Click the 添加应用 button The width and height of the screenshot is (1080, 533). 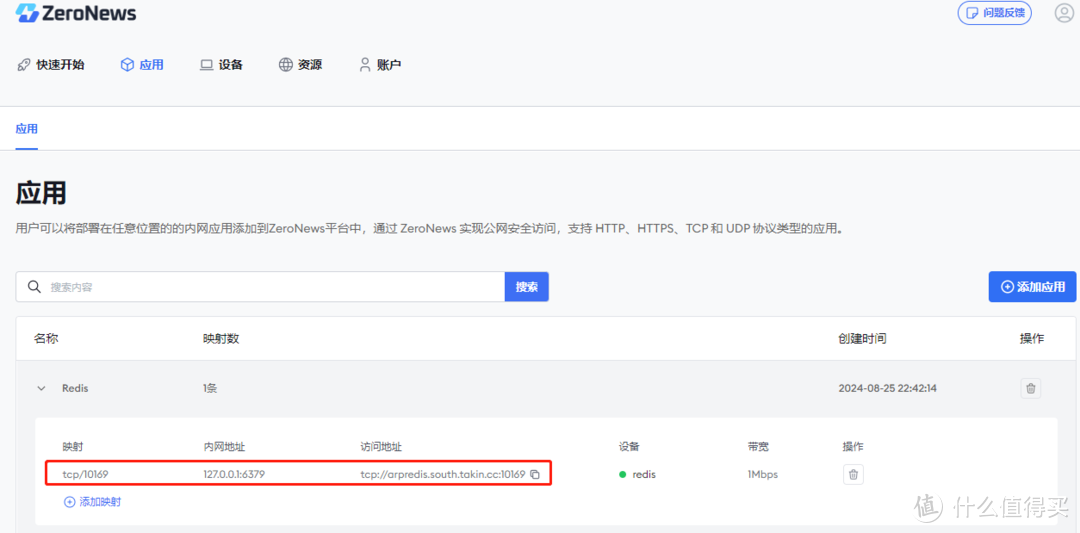click(1032, 286)
